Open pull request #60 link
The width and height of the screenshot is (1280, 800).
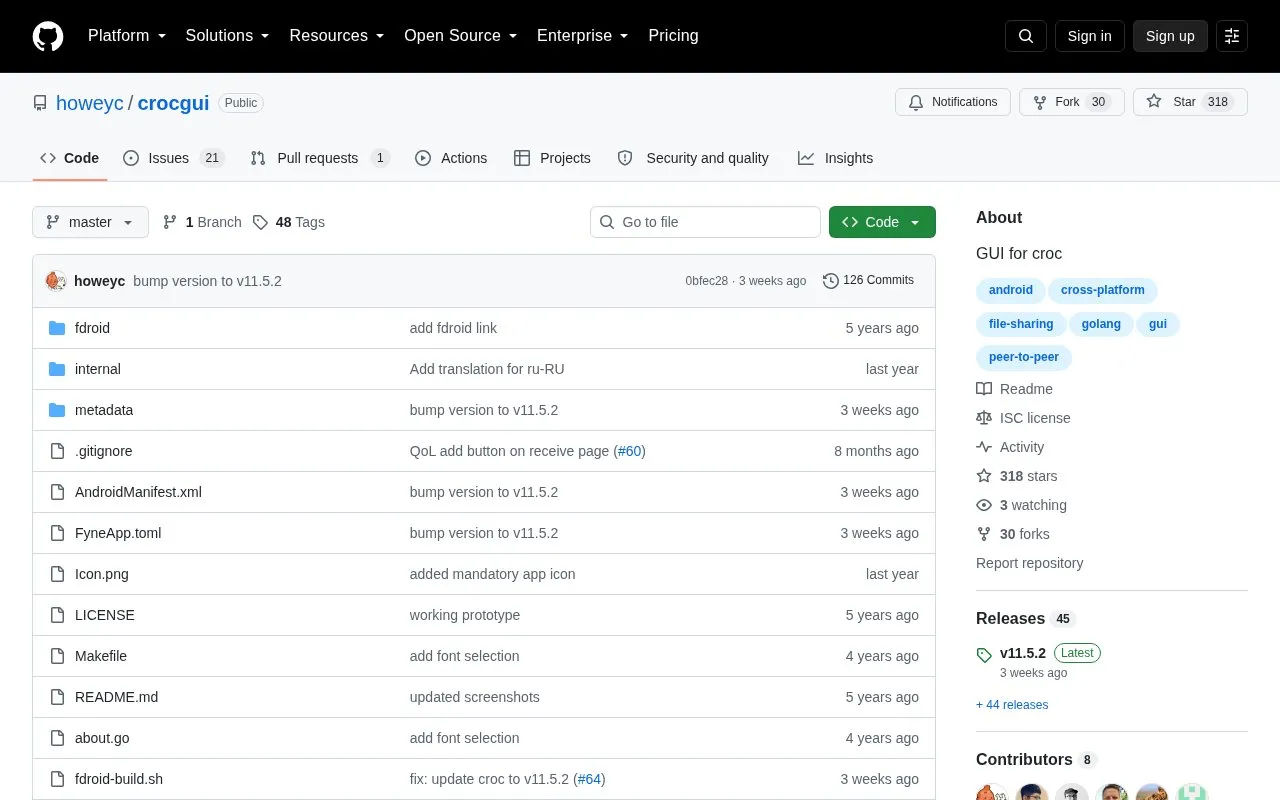pyautogui.click(x=630, y=451)
